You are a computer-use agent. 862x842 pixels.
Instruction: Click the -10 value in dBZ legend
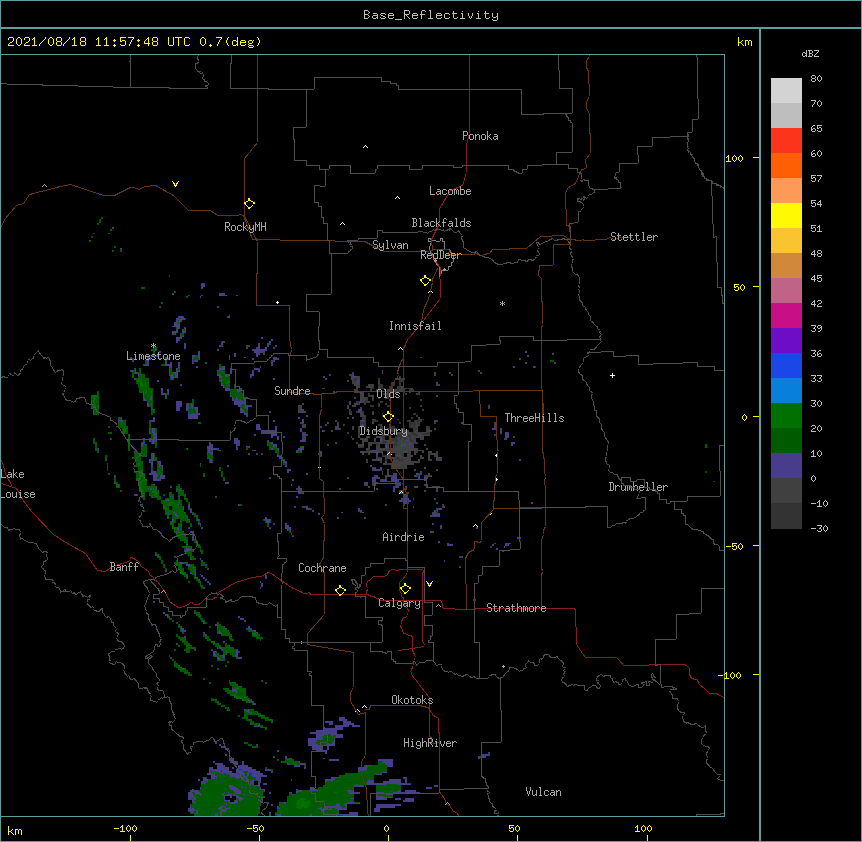pos(819,503)
